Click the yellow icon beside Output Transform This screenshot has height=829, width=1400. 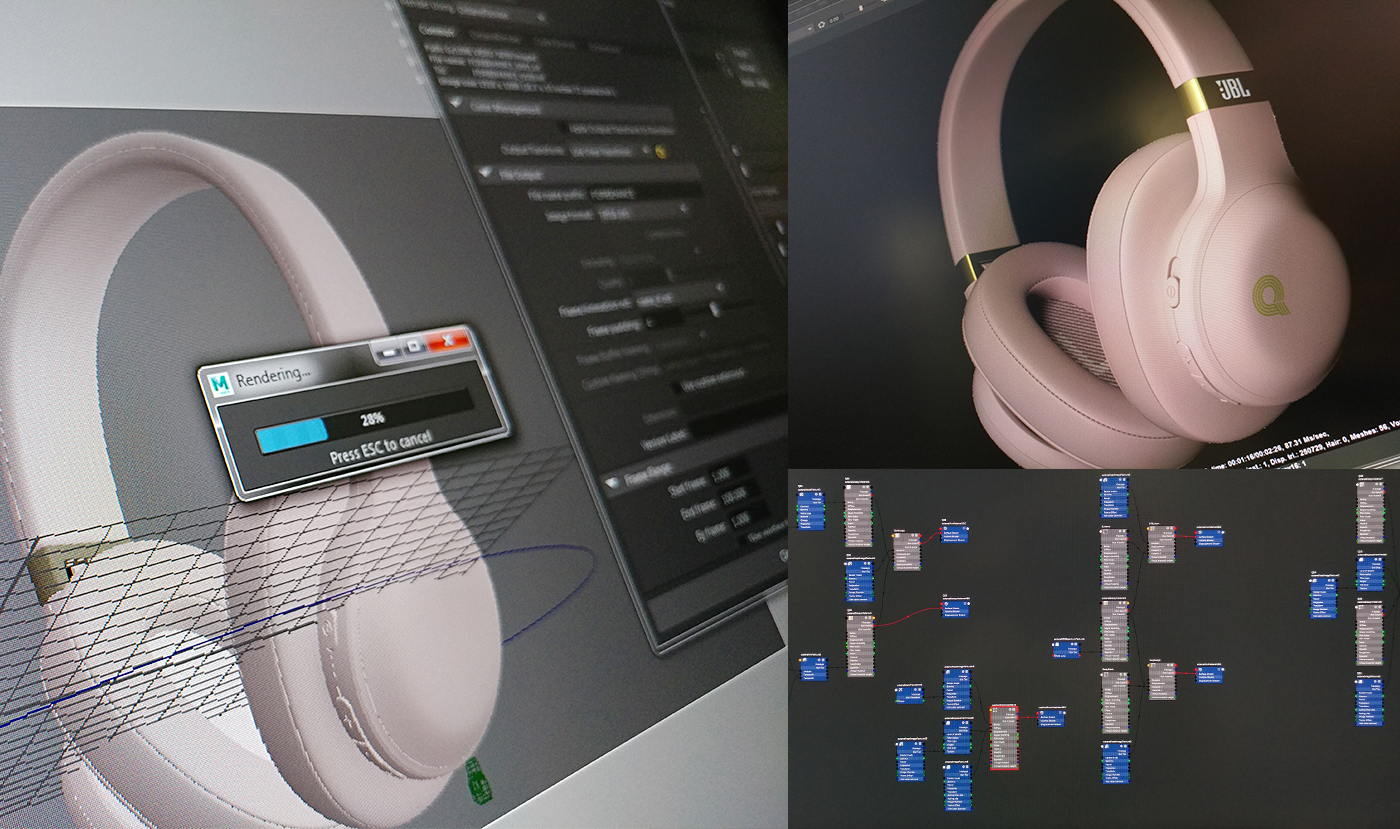659,153
